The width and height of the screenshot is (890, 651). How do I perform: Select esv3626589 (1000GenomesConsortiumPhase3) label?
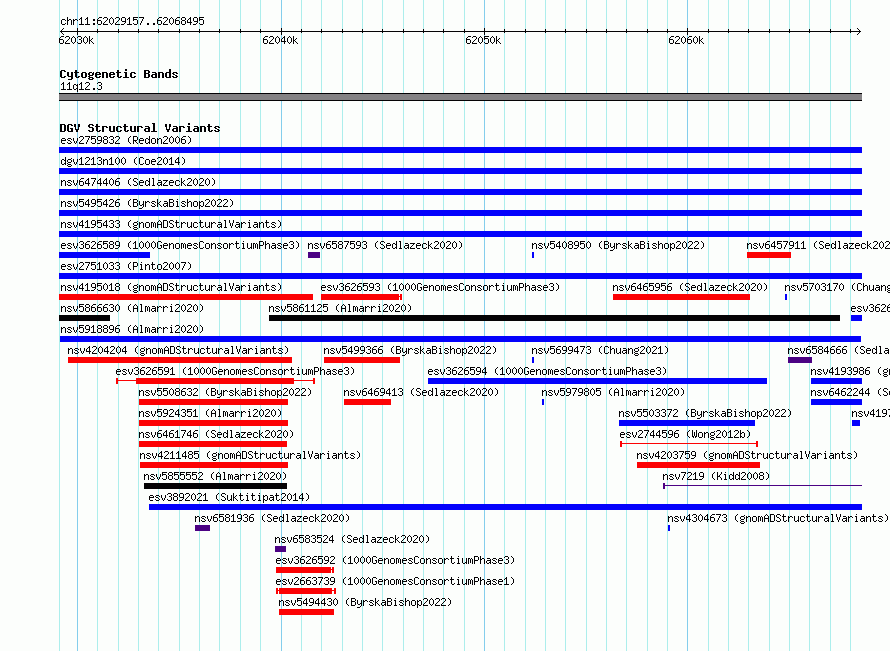click(180, 245)
